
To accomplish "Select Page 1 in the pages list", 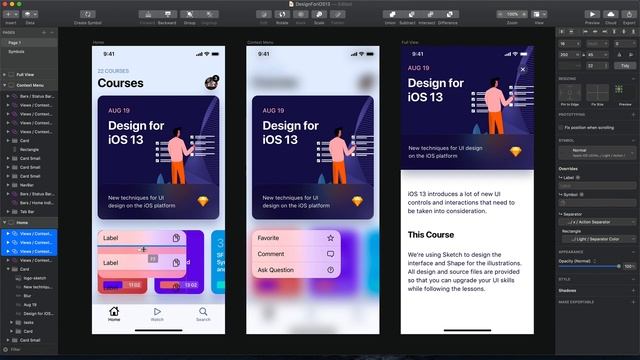I will (29, 42).
